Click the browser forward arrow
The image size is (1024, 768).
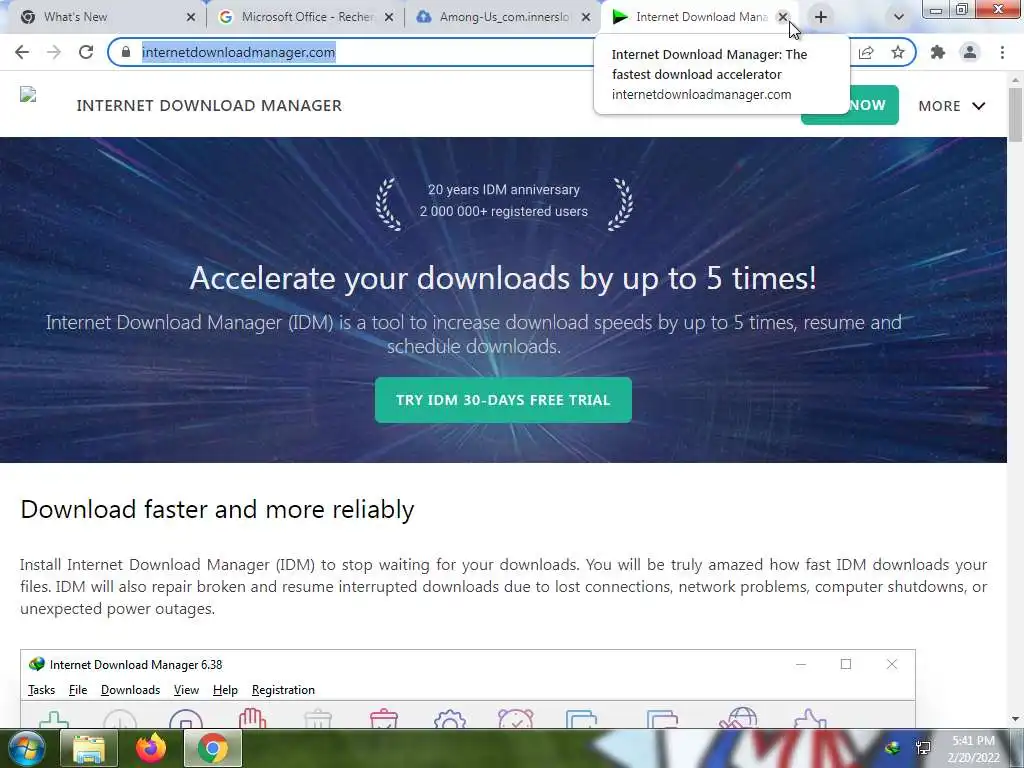click(x=54, y=52)
